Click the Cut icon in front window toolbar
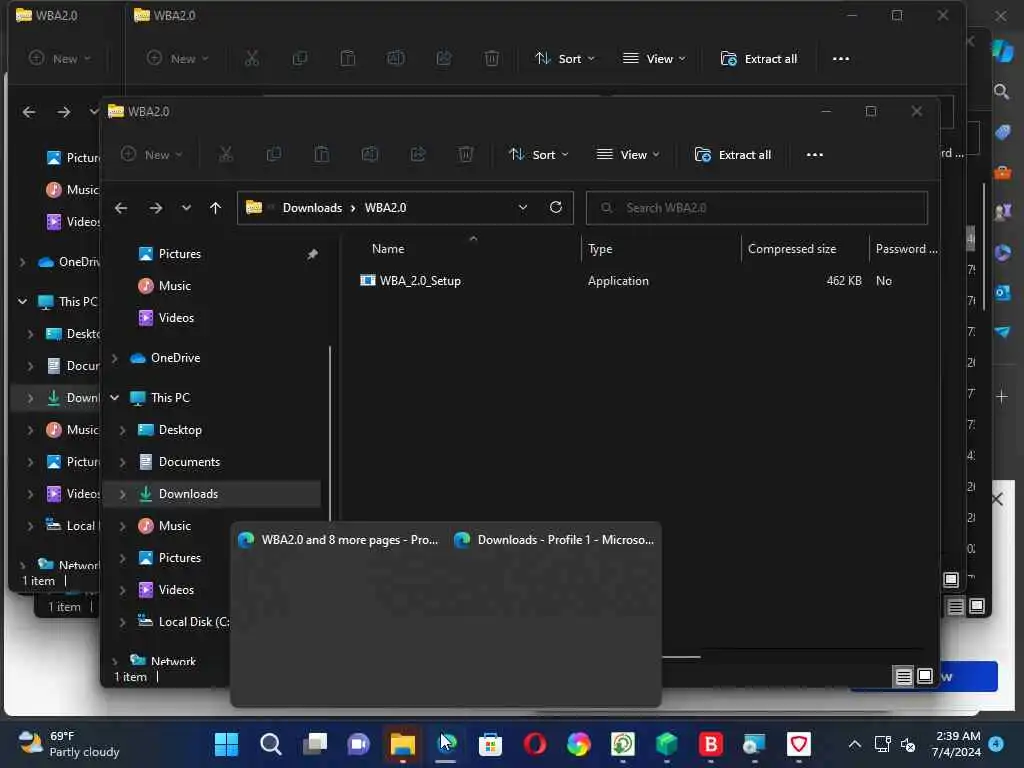 (x=226, y=155)
